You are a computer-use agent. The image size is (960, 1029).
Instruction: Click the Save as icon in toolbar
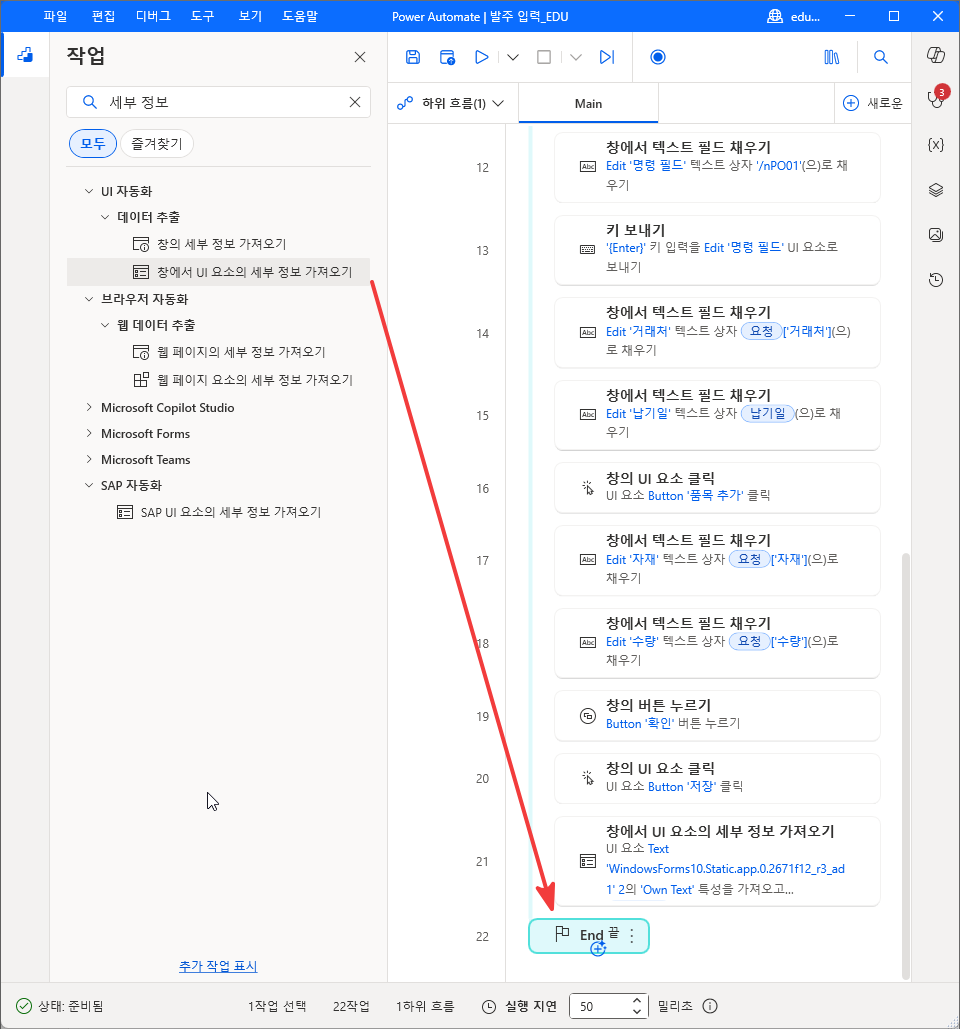(x=447, y=57)
